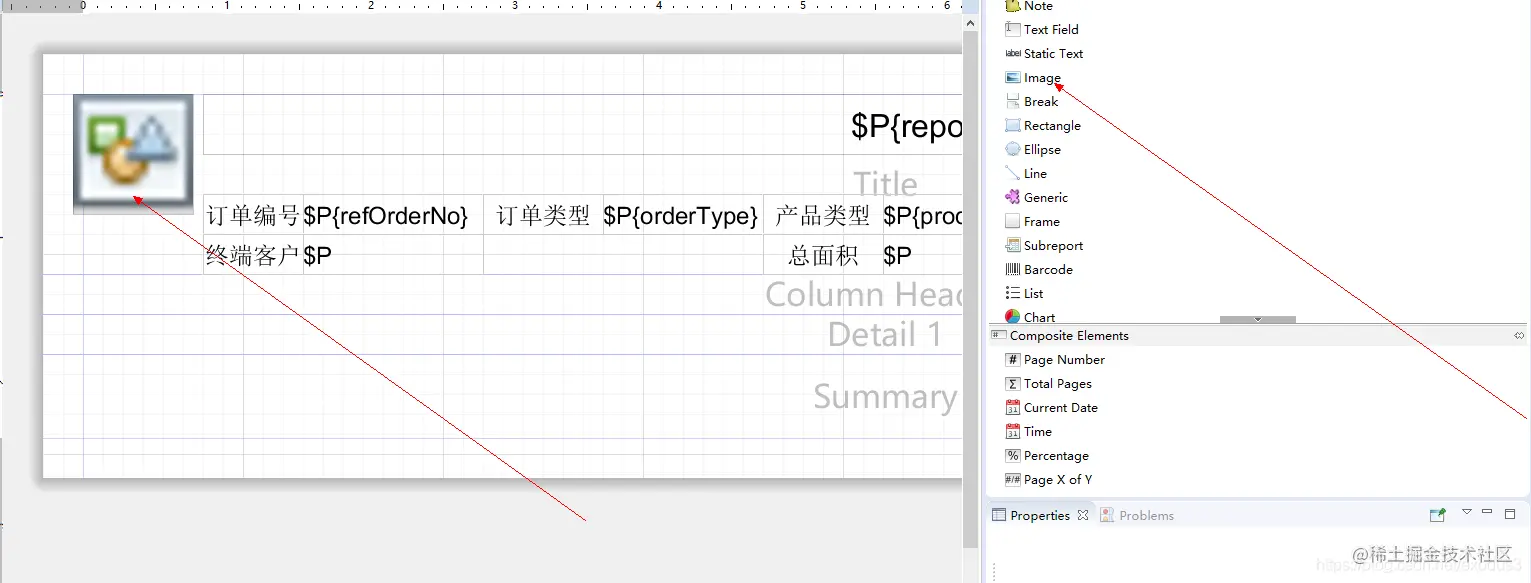The width and height of the screenshot is (1531, 583).
Task: Choose the Percentage composite element
Action: tap(1047, 456)
